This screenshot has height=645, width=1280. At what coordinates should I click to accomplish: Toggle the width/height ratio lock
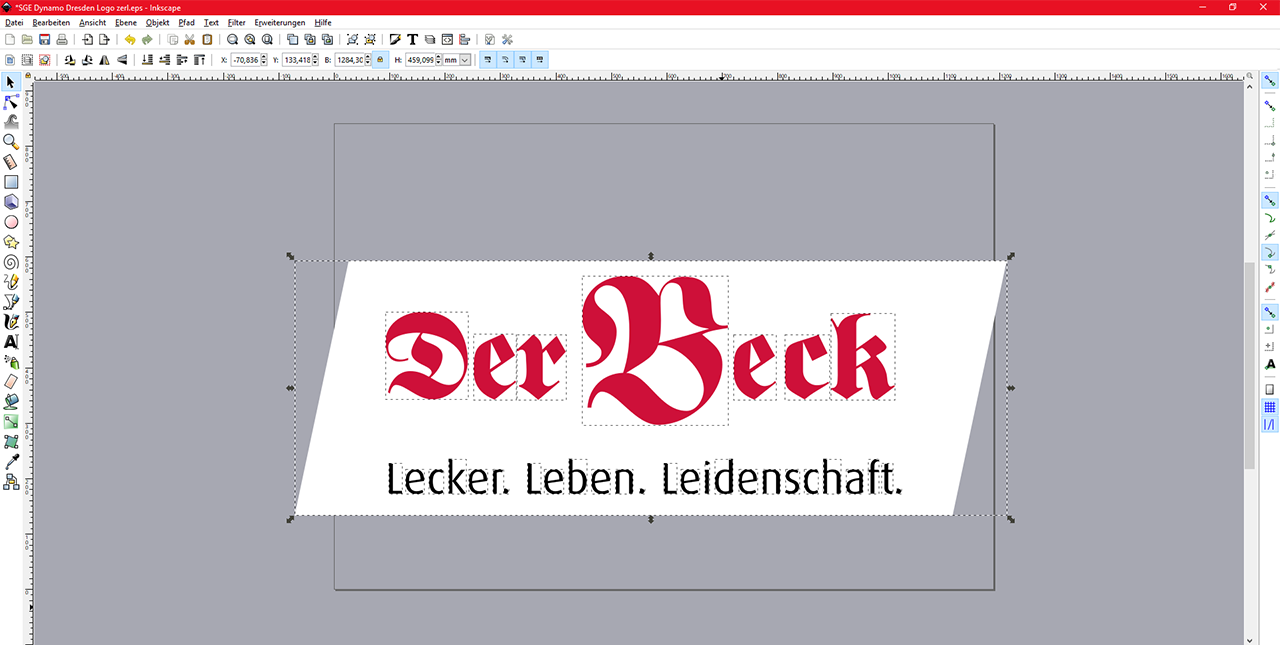[380, 60]
